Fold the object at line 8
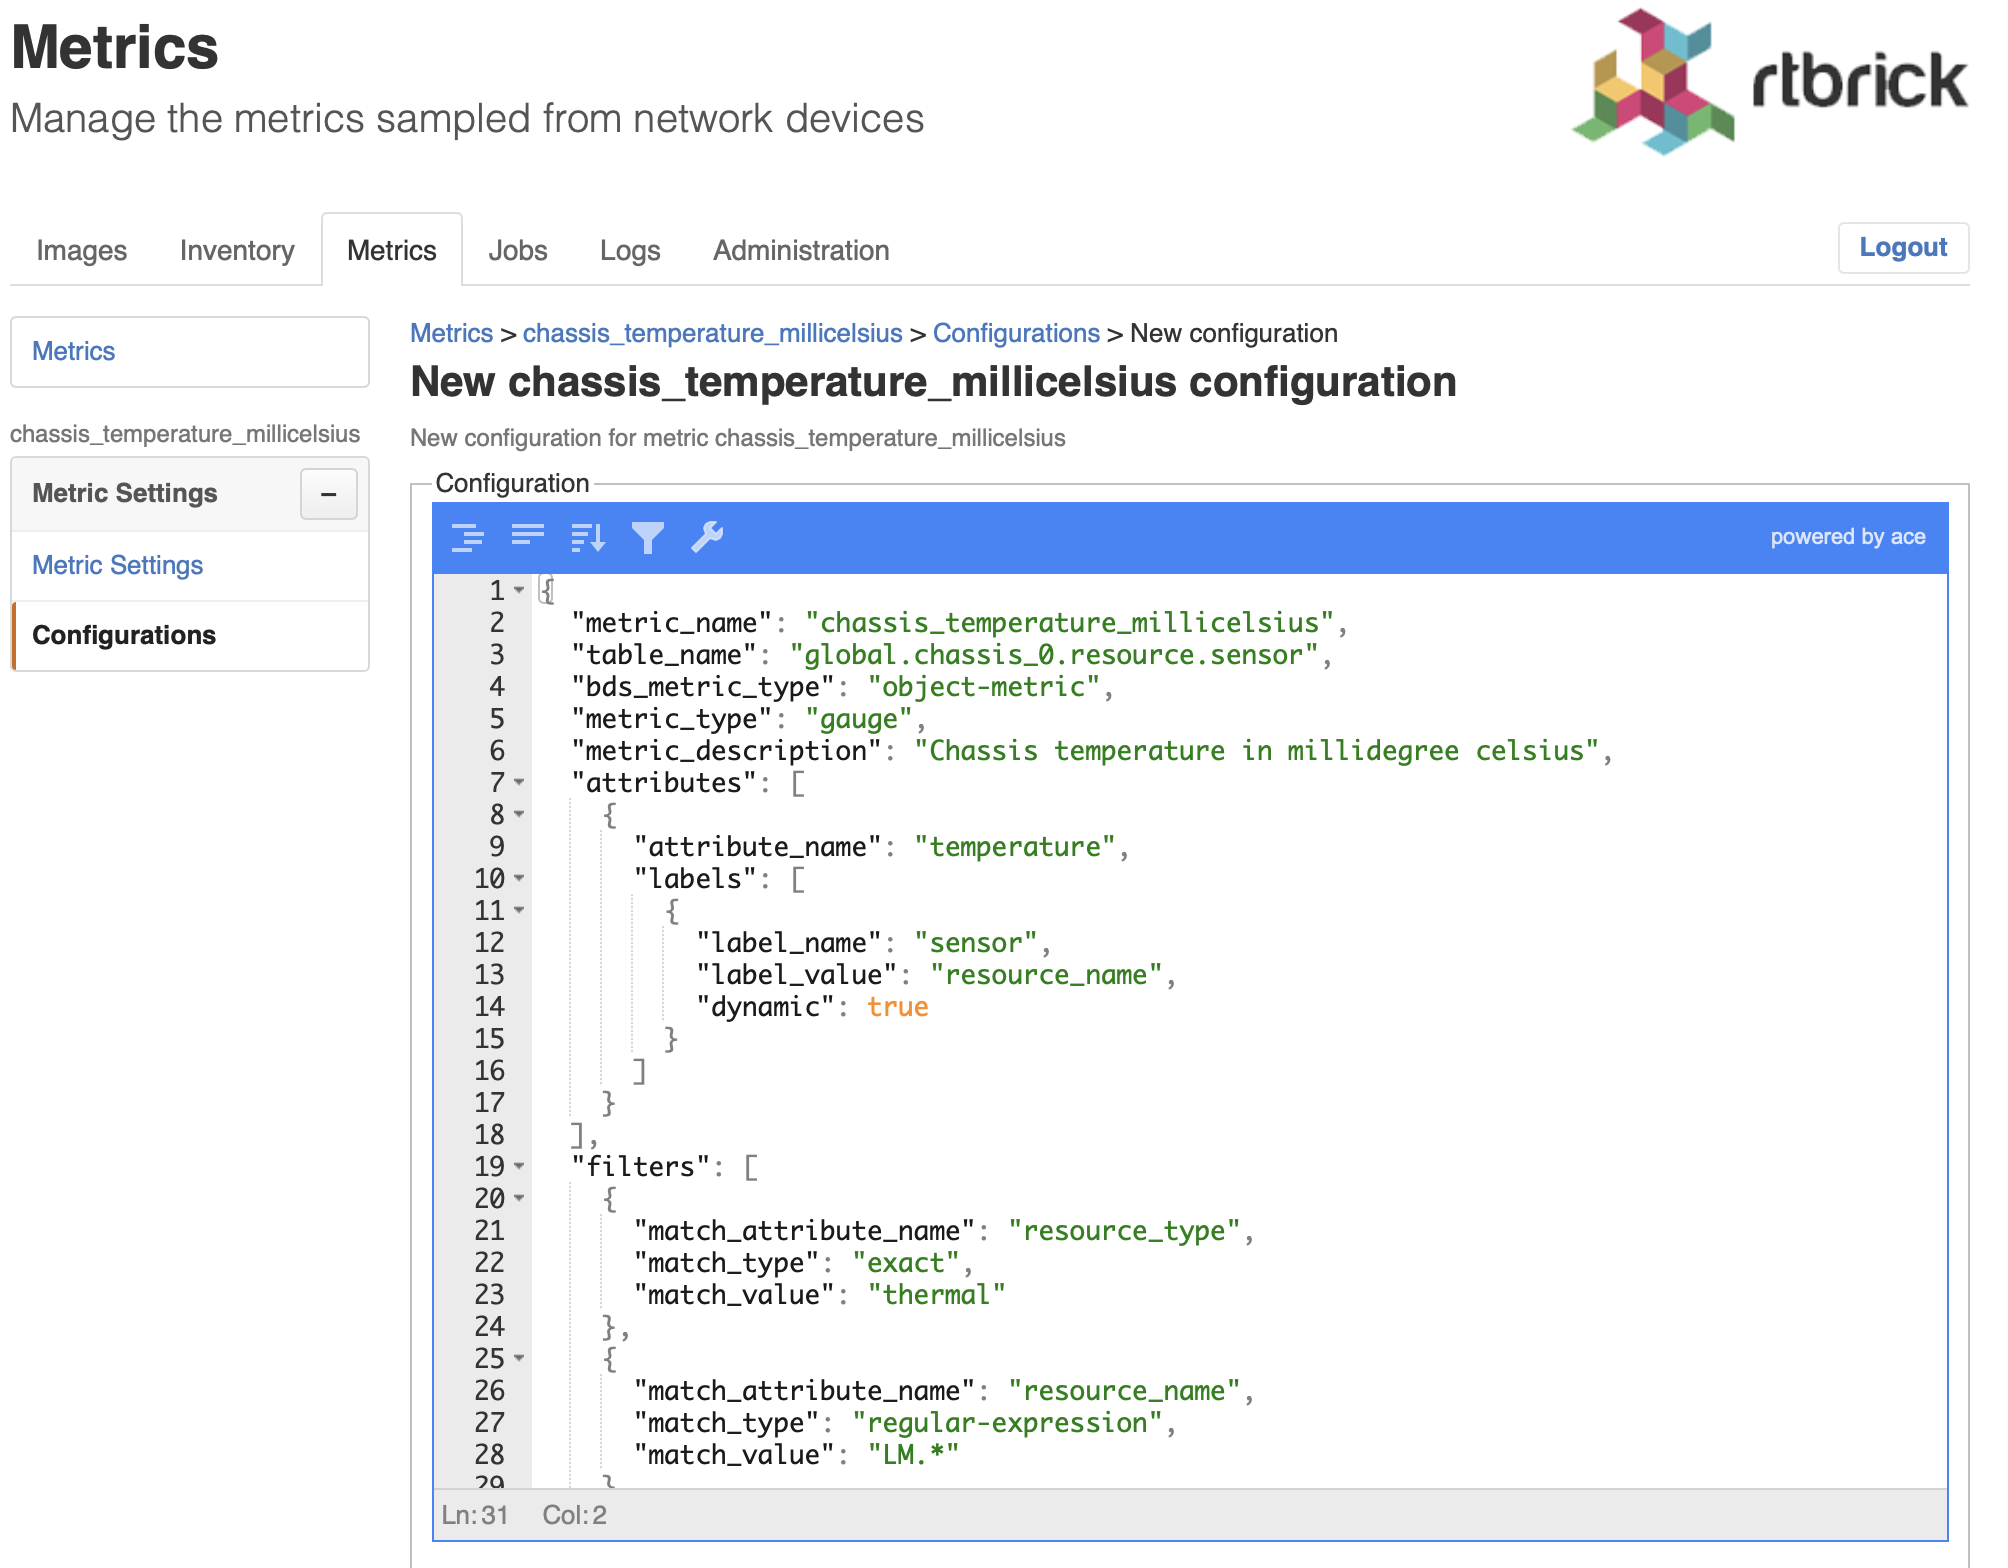The height and width of the screenshot is (1568, 2008). (x=519, y=814)
